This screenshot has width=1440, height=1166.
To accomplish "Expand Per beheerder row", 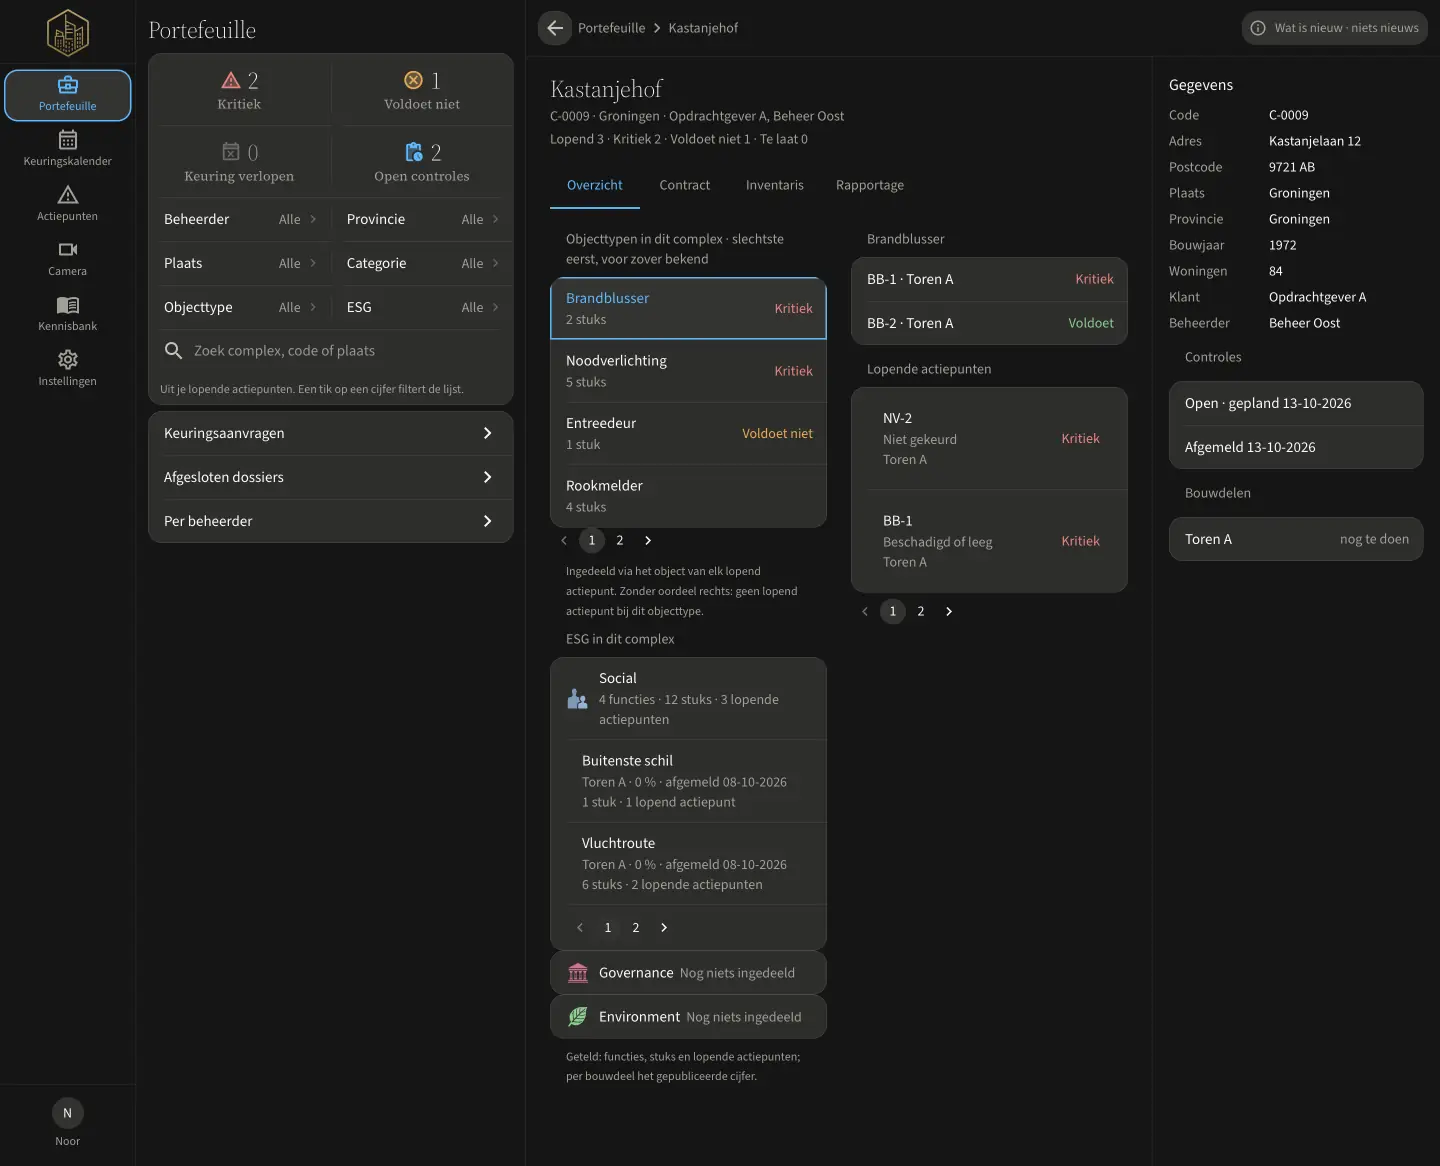I will [330, 521].
